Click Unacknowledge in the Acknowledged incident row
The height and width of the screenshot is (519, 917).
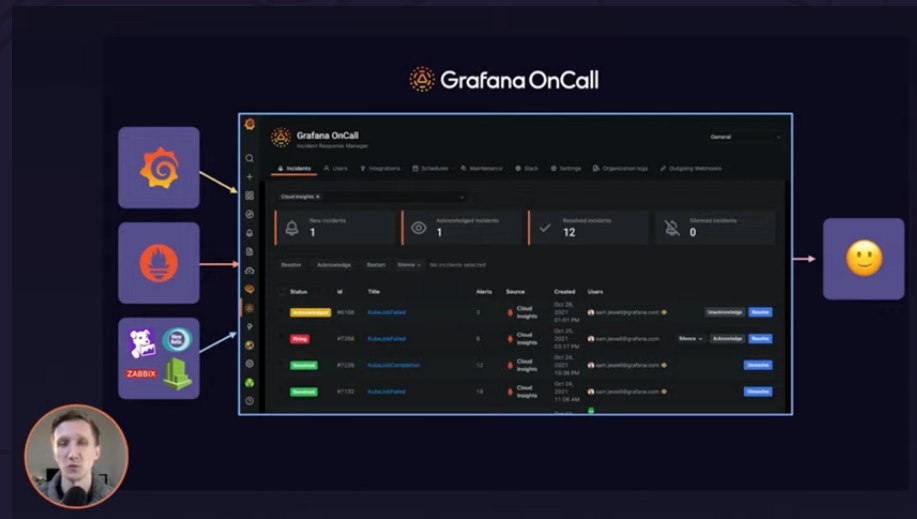[x=725, y=312]
